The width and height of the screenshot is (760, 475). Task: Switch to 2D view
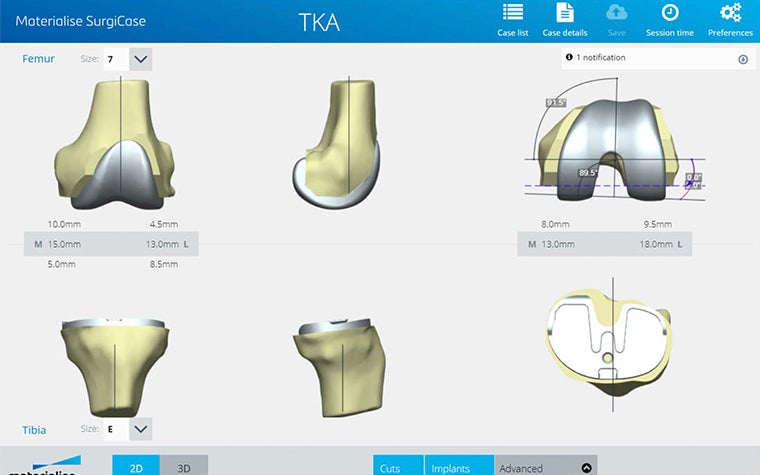coord(136,465)
